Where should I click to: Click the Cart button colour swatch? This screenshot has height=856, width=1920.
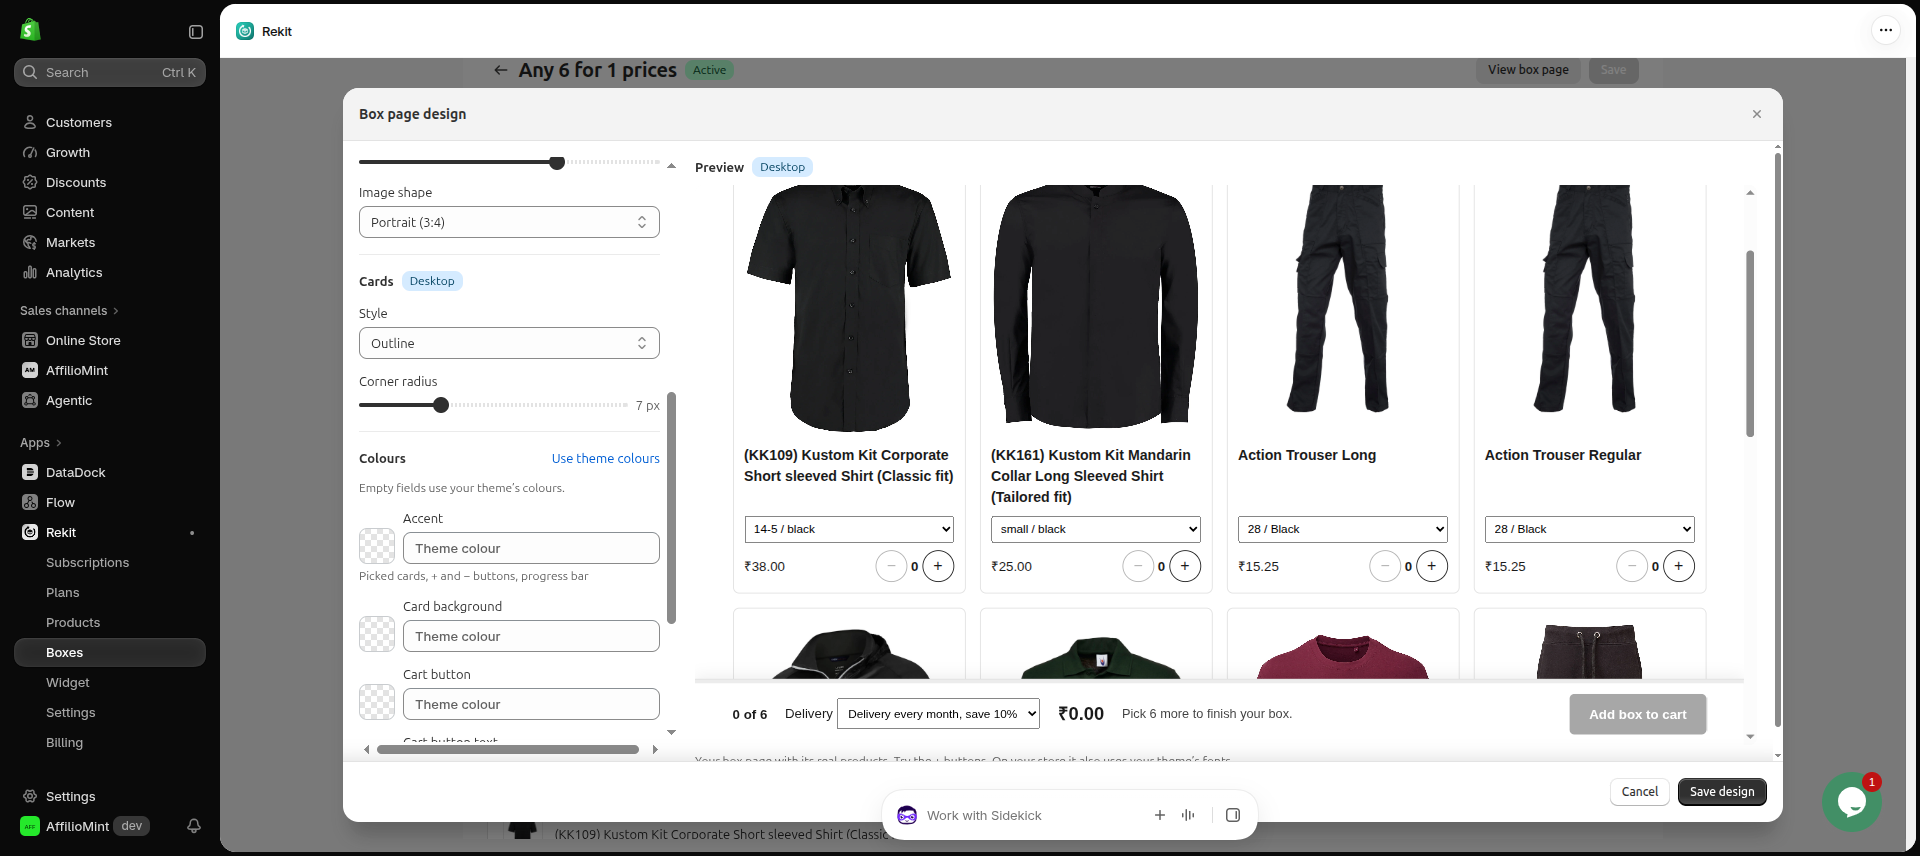(x=377, y=702)
